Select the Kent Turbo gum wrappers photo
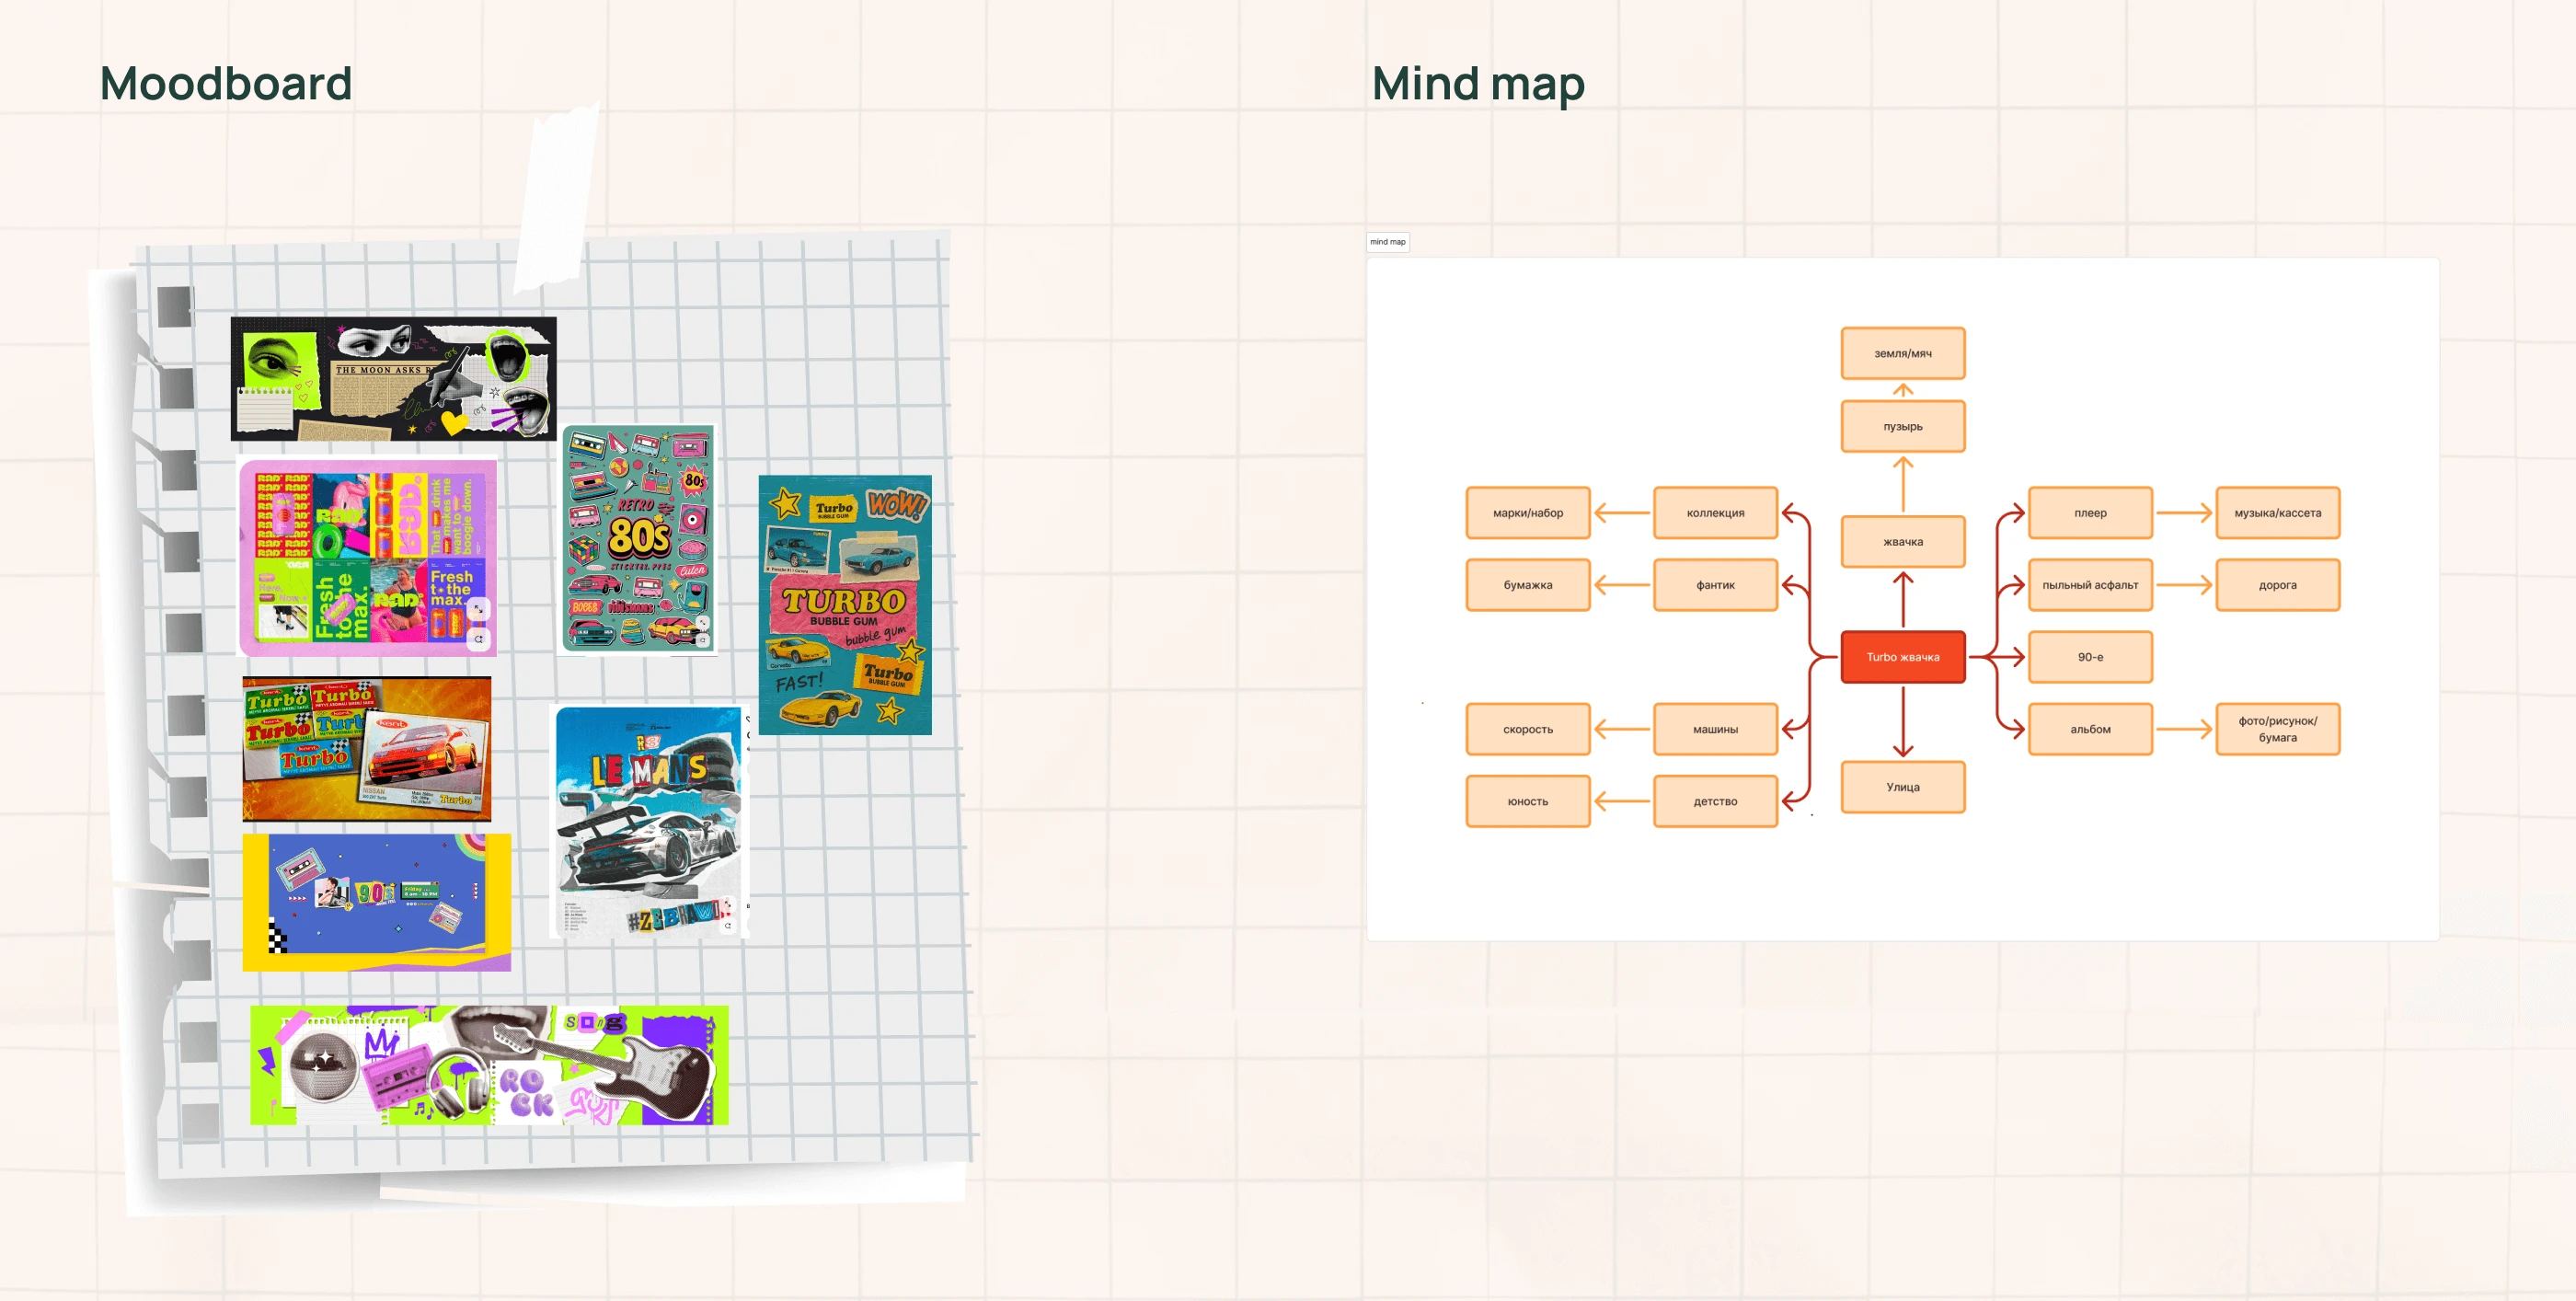This screenshot has height=1301, width=2576. [x=366, y=749]
